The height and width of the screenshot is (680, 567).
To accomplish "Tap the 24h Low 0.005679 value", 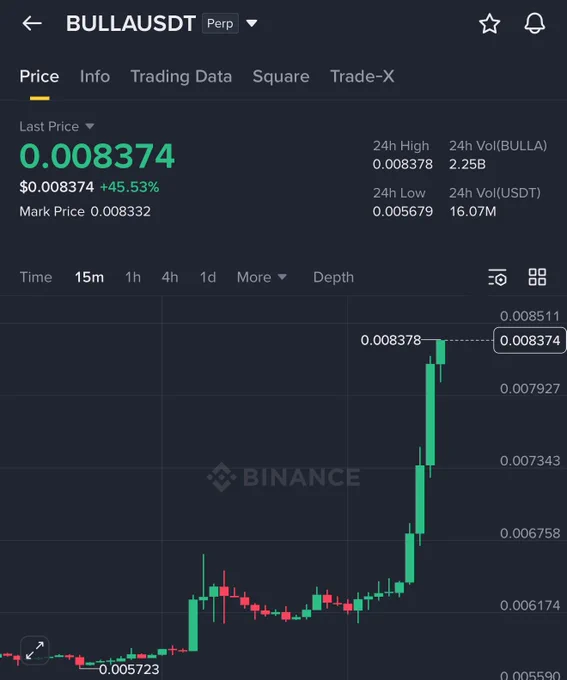I will pyautogui.click(x=403, y=212).
